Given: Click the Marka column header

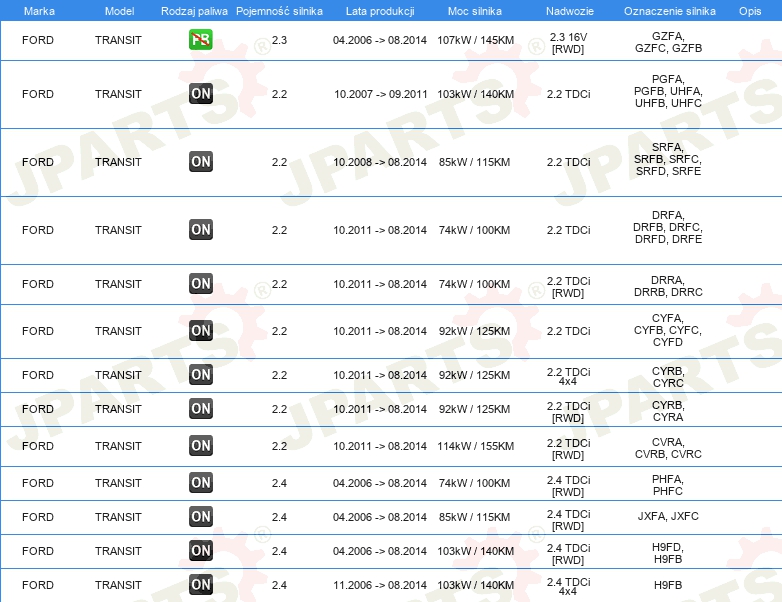Looking at the screenshot, I should (x=39, y=11).
